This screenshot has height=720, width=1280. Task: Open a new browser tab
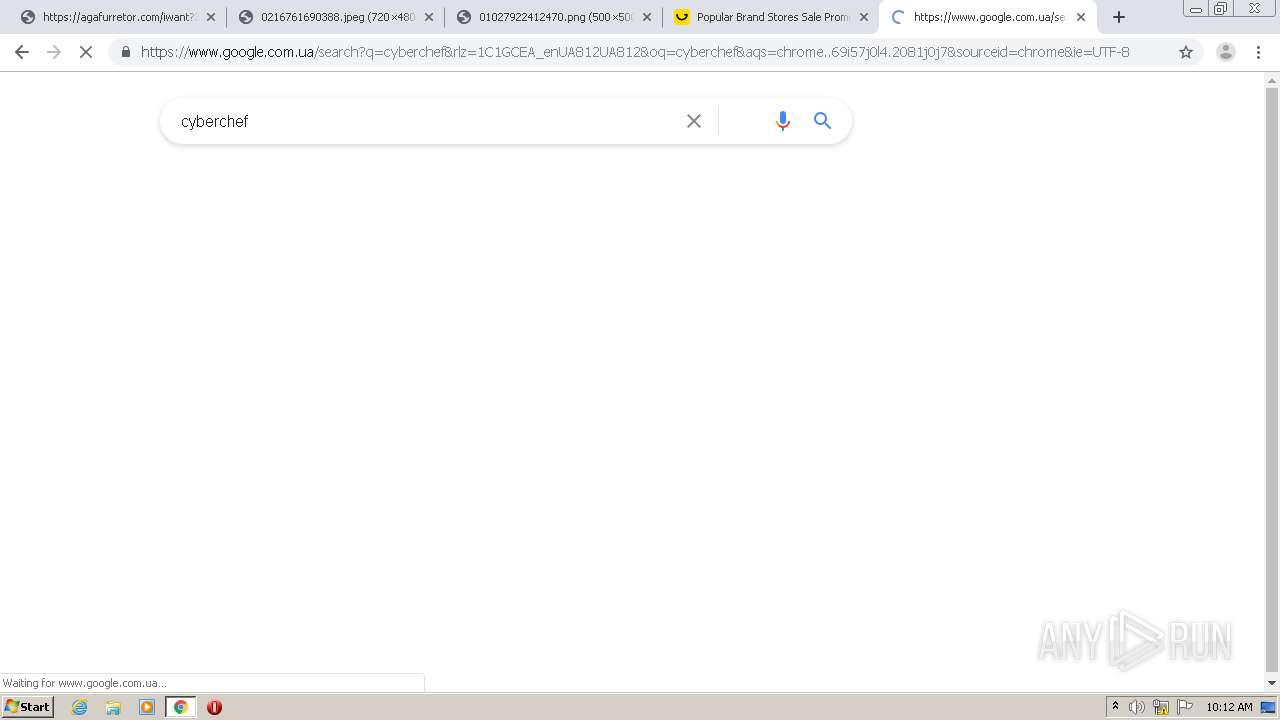[x=1119, y=17]
